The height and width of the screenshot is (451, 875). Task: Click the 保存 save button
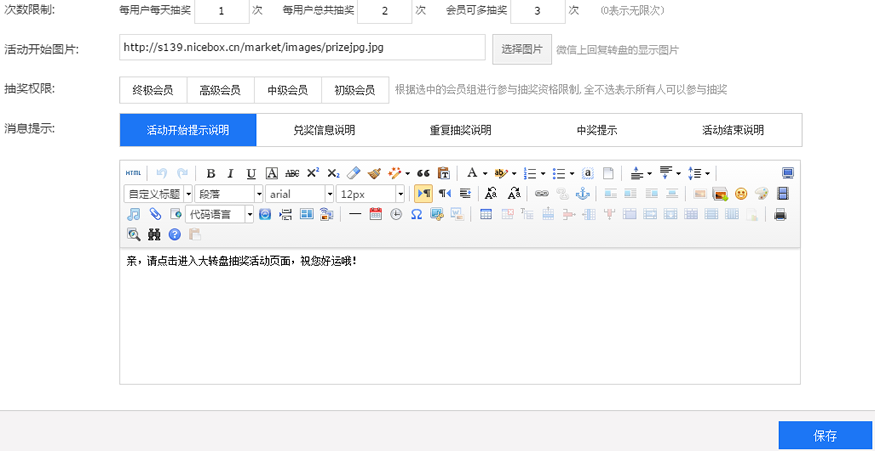pos(825,436)
